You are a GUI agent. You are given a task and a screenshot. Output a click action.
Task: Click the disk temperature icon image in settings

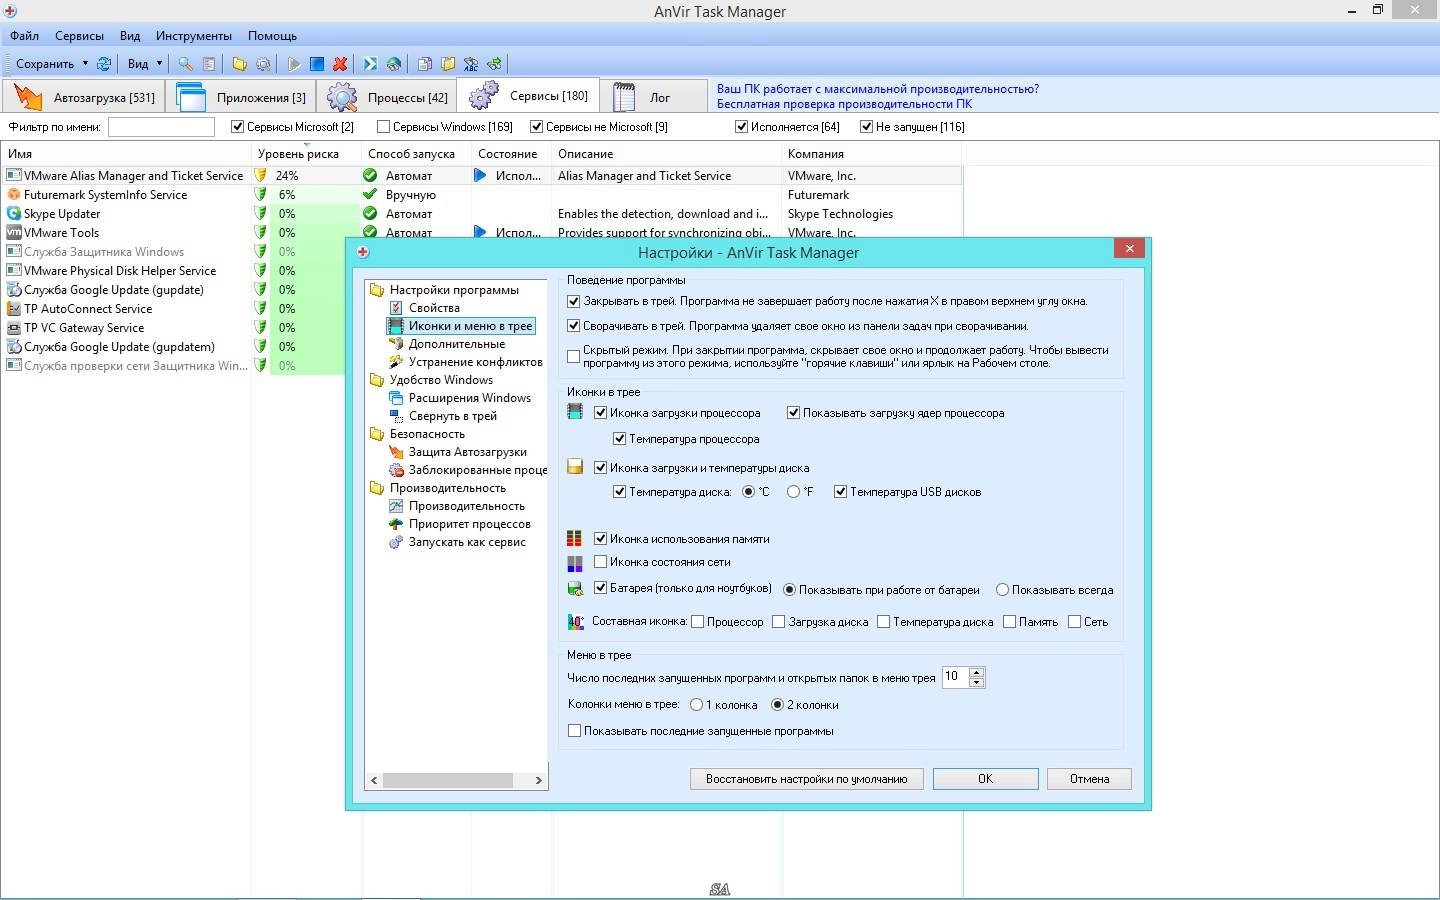[x=575, y=467]
